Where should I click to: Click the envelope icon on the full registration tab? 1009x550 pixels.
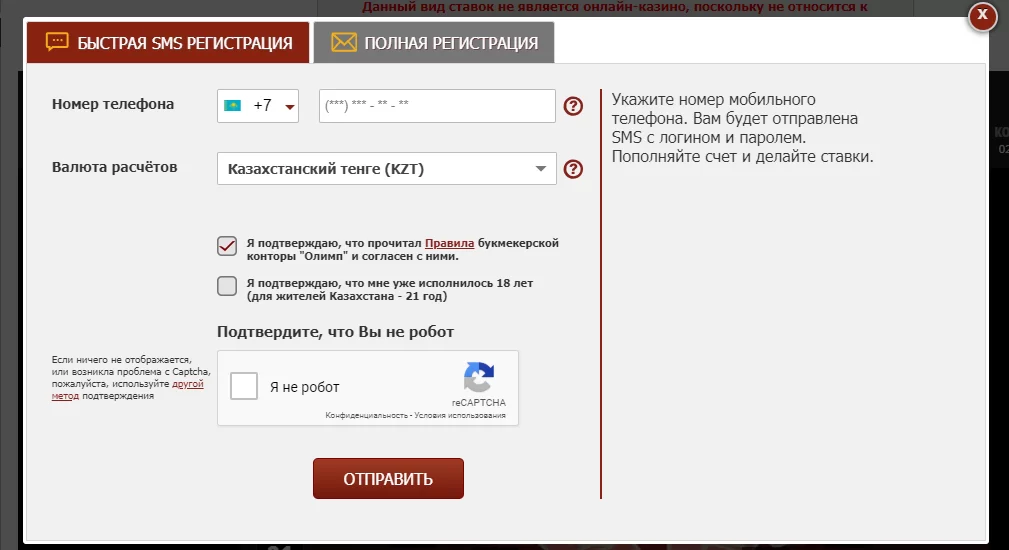(x=344, y=42)
